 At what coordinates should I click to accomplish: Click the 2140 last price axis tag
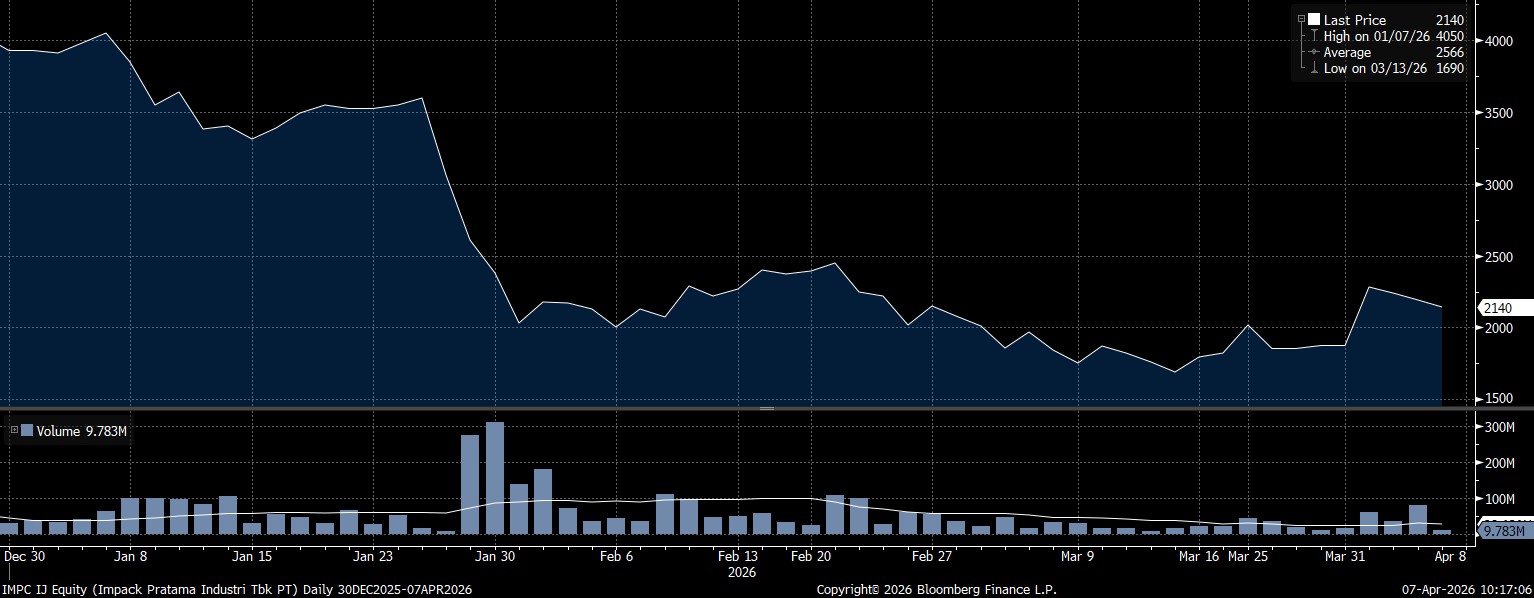point(1501,308)
